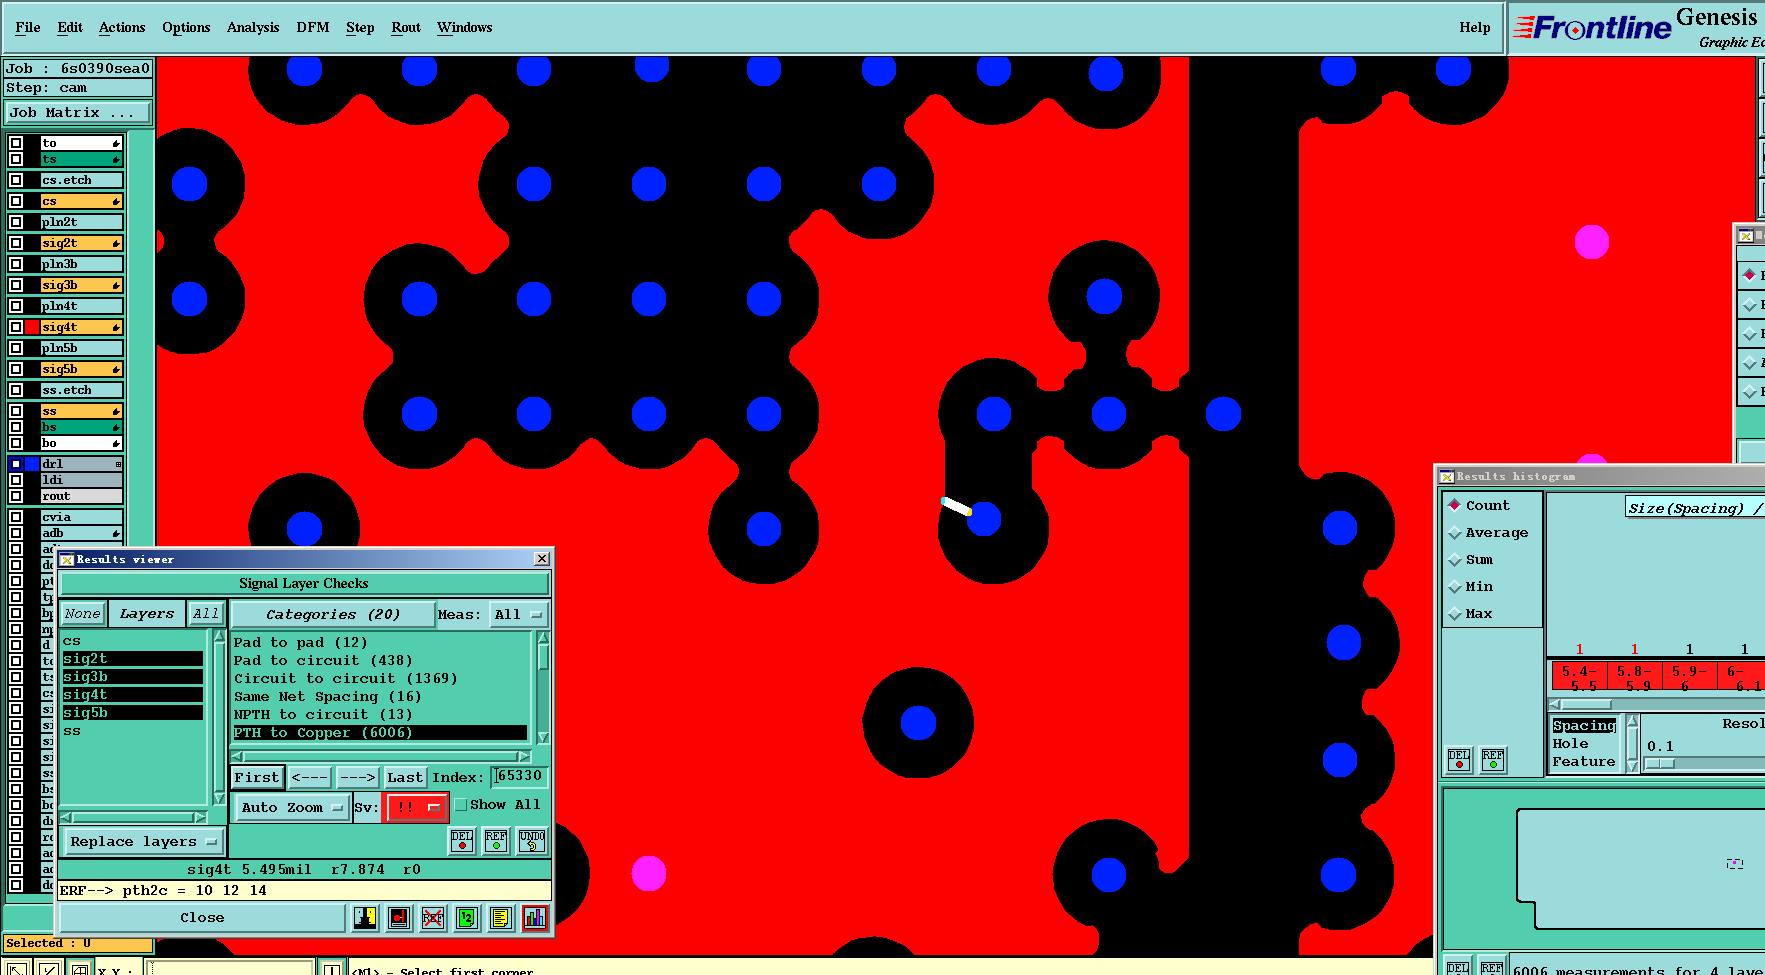This screenshot has height=975, width=1765.
Task: Select sig3b in Results viewer layers list
Action: coord(132,676)
